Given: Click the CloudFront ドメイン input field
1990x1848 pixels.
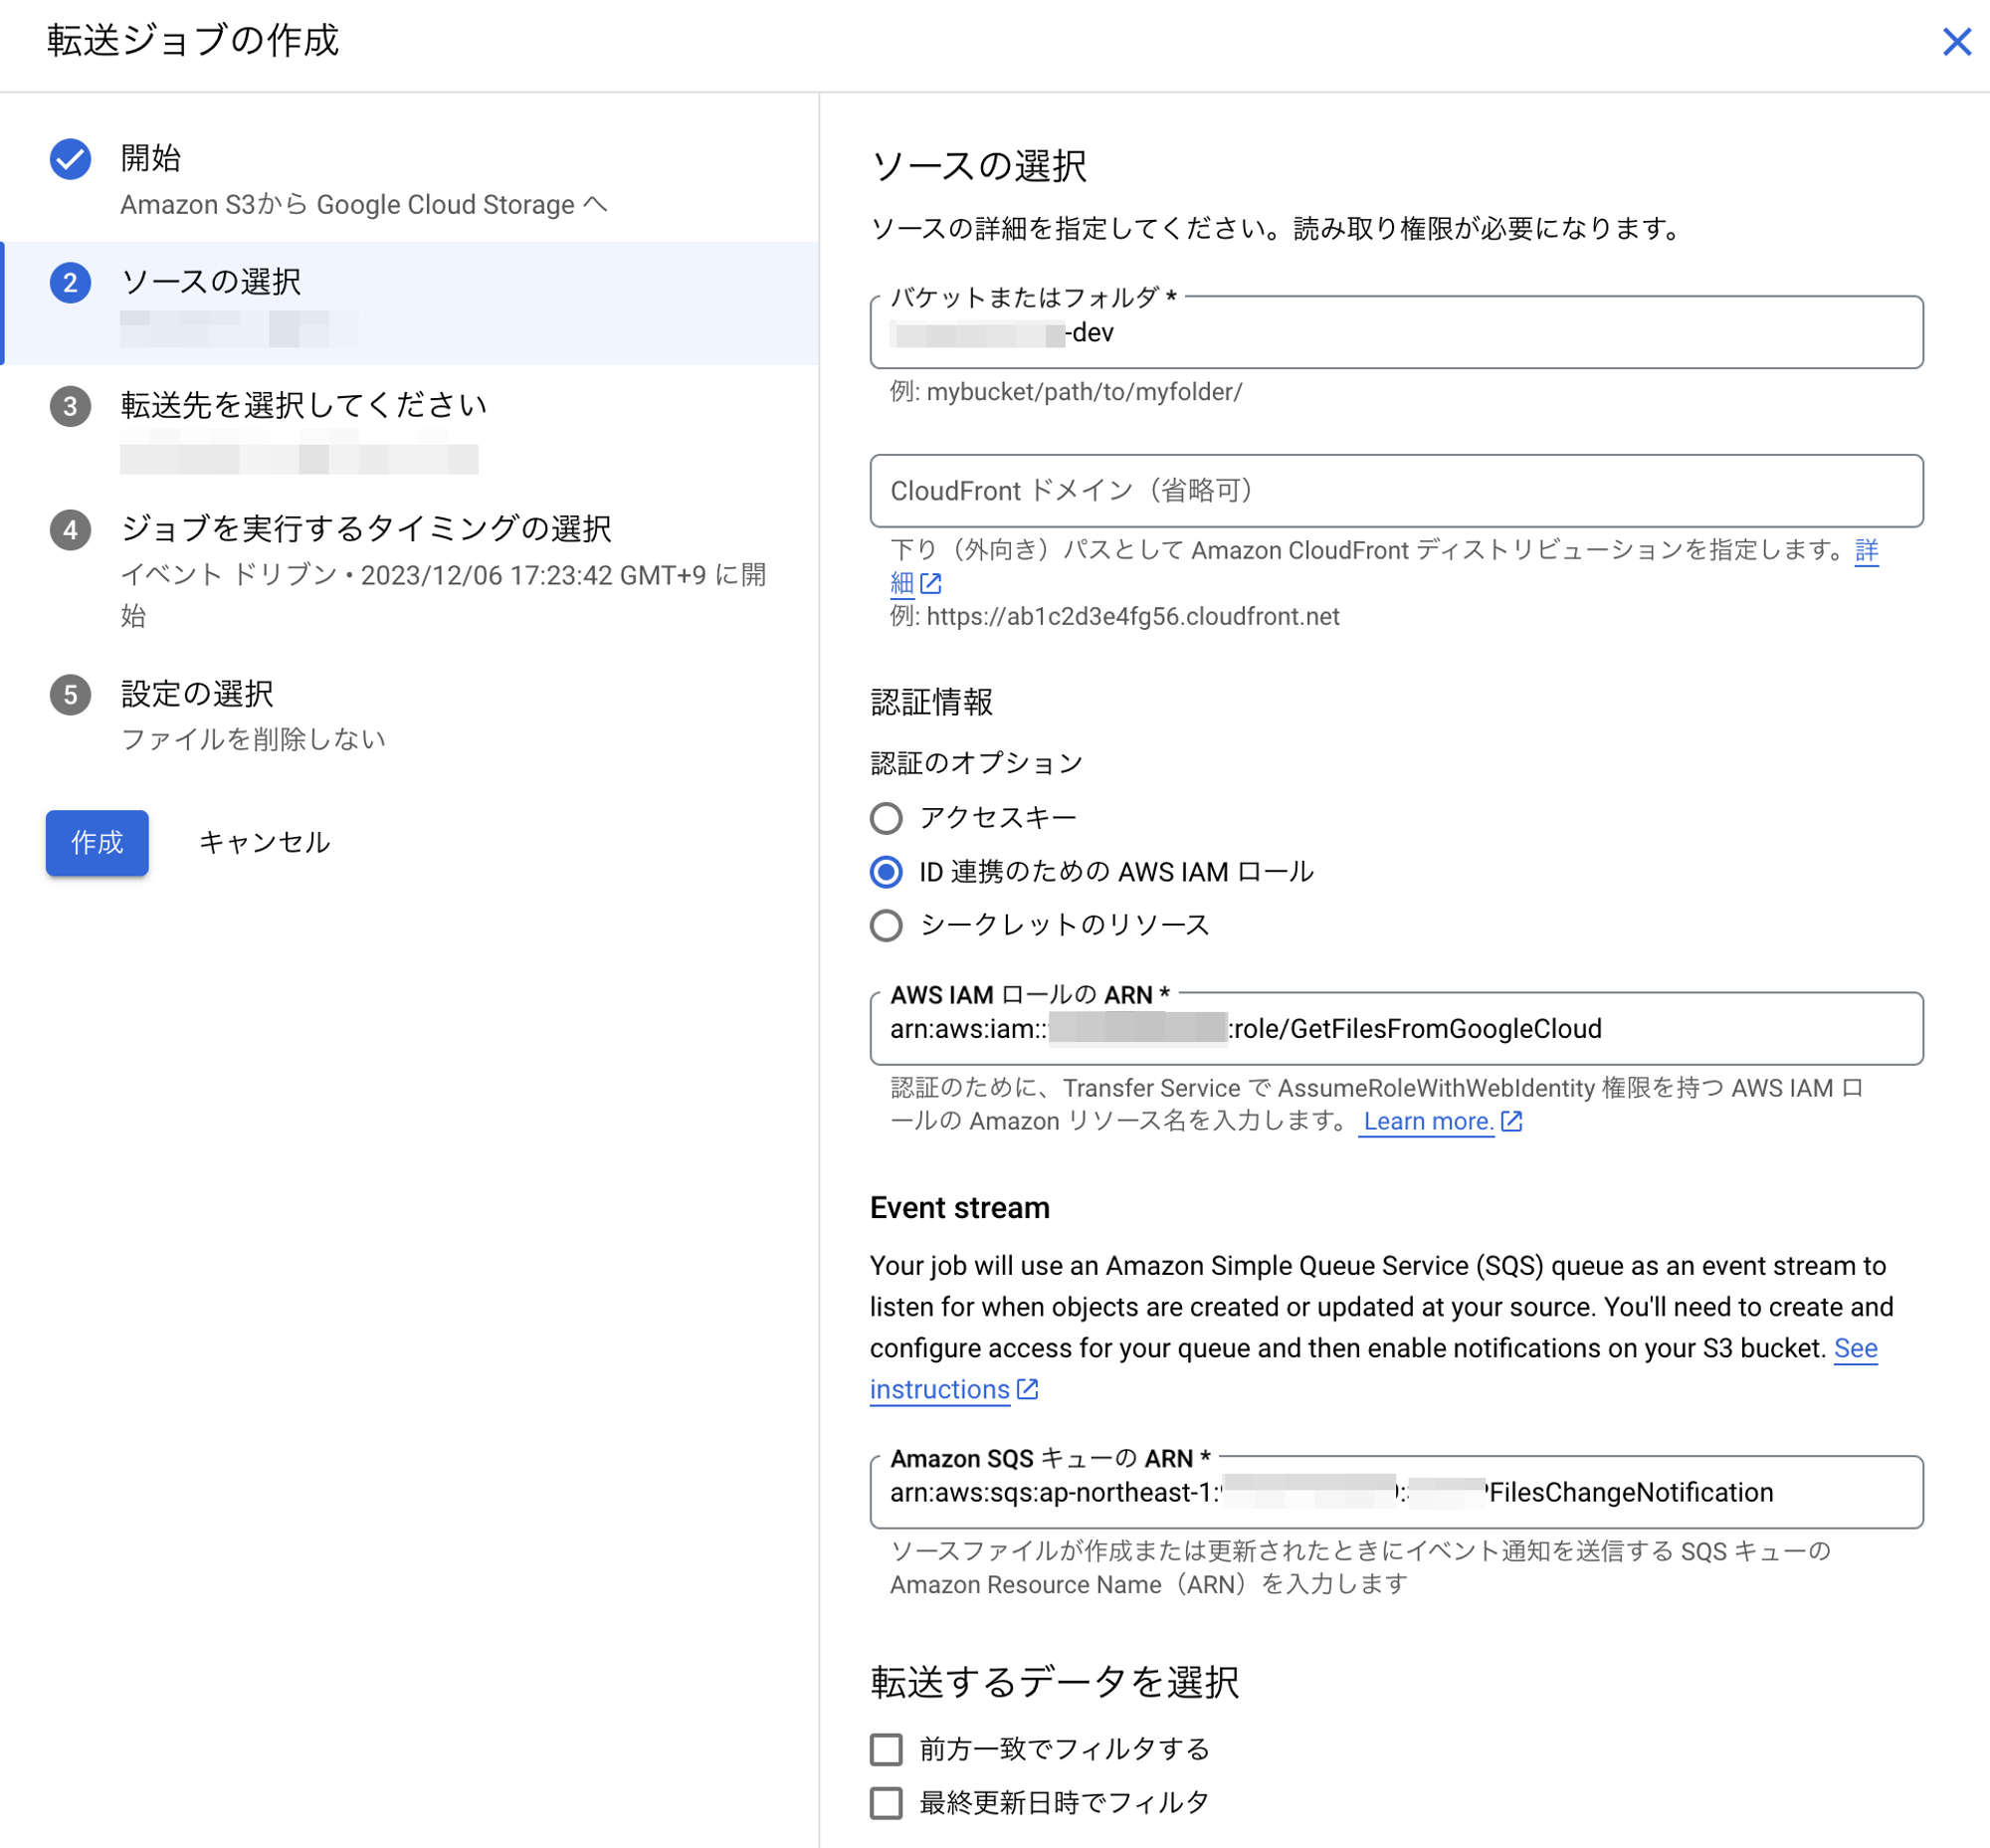Looking at the screenshot, I should click(1395, 491).
